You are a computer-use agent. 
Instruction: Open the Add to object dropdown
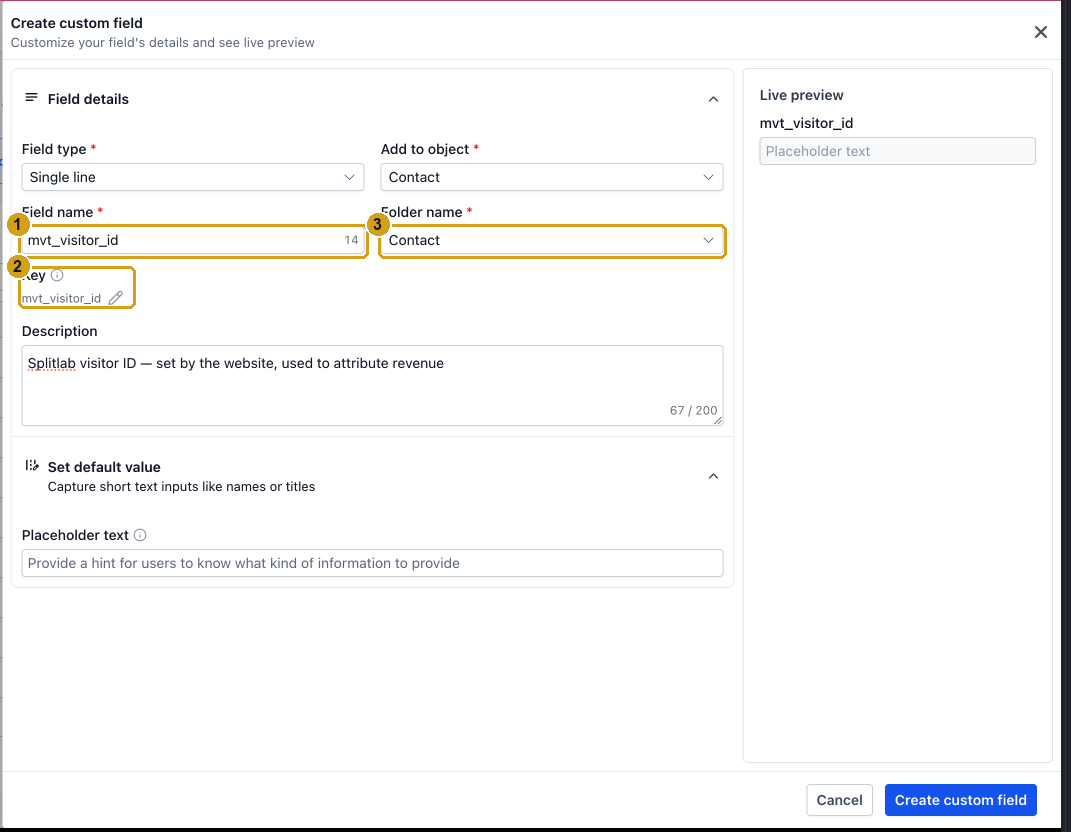point(552,177)
